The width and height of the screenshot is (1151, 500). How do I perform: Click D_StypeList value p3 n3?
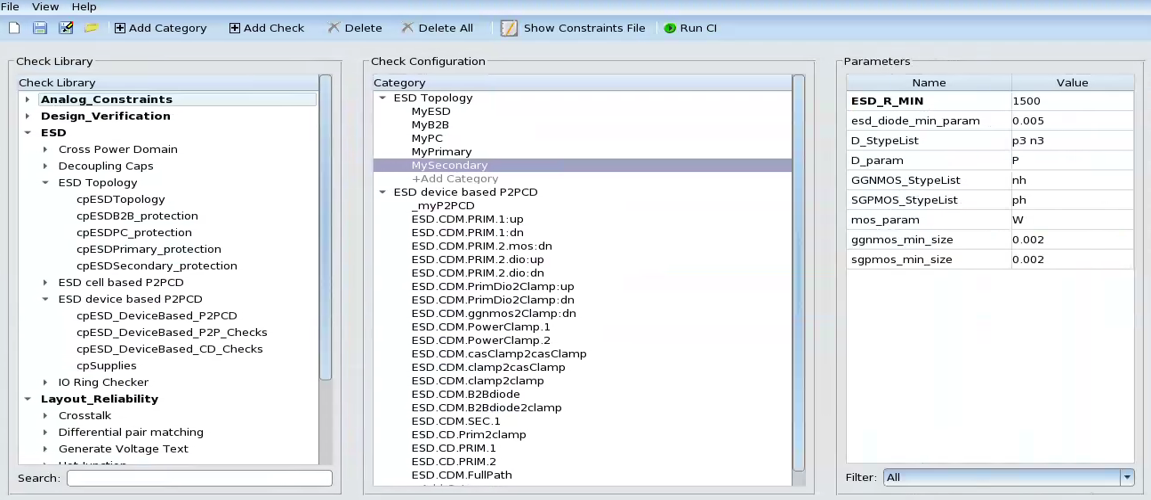[x=1072, y=140]
